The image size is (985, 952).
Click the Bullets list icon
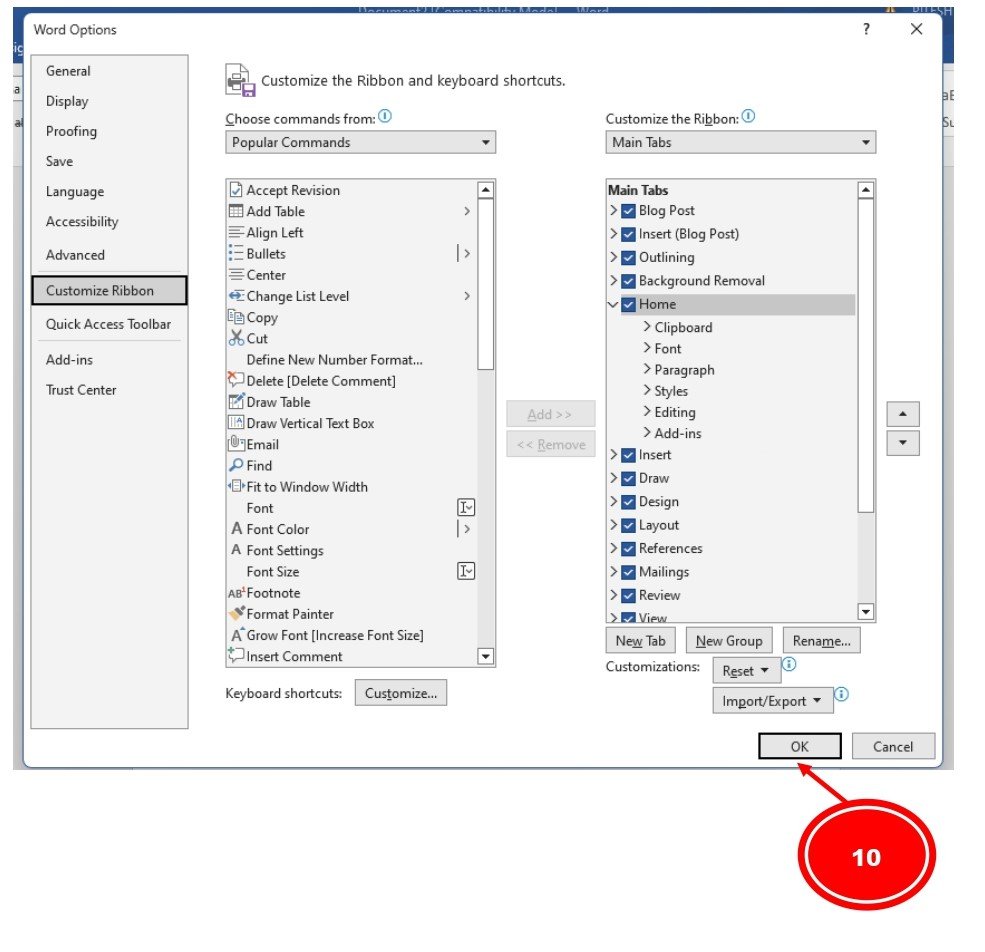pyautogui.click(x=236, y=253)
